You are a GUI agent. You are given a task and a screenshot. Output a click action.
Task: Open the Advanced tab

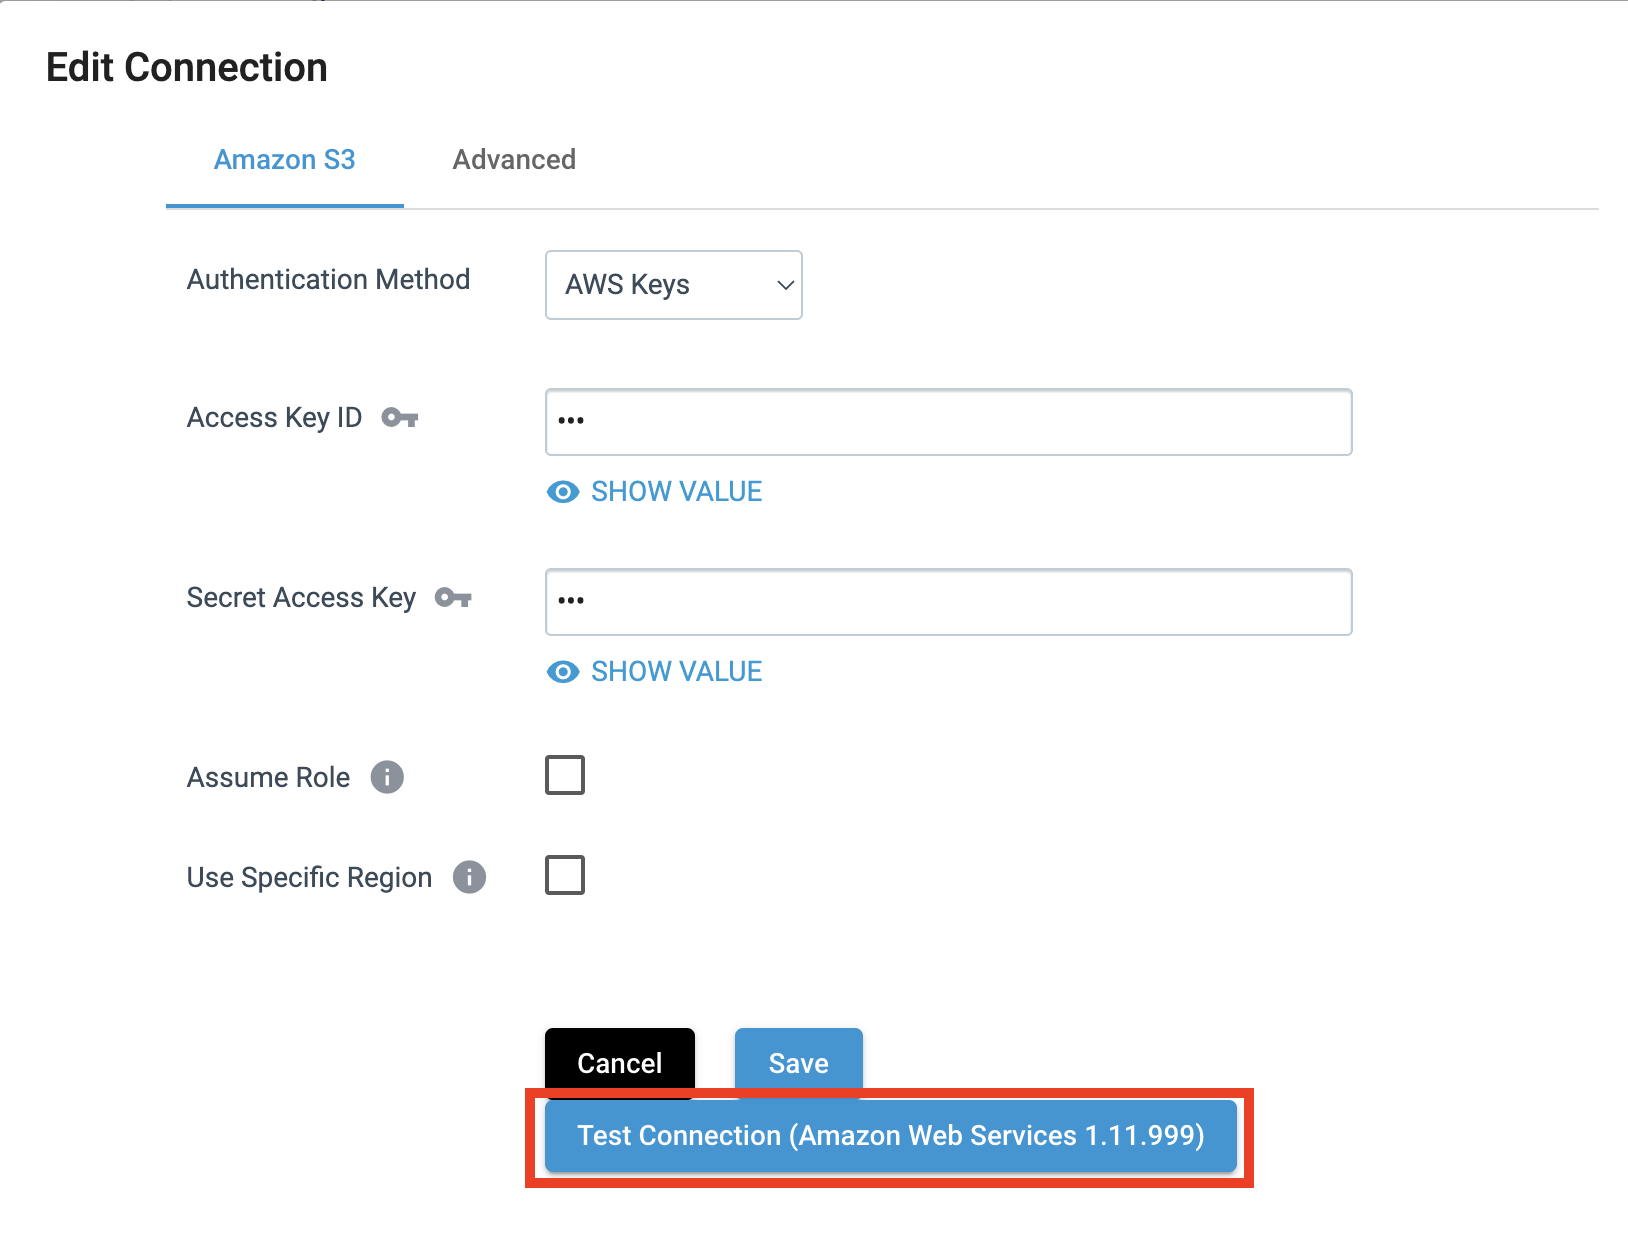point(514,160)
